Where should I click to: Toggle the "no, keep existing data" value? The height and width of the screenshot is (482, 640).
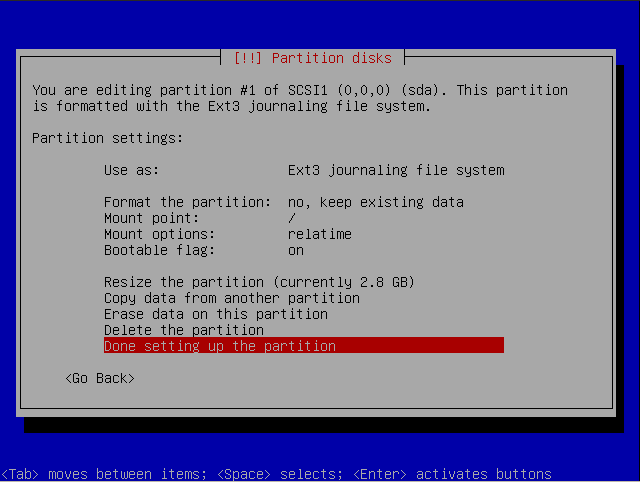click(375, 202)
